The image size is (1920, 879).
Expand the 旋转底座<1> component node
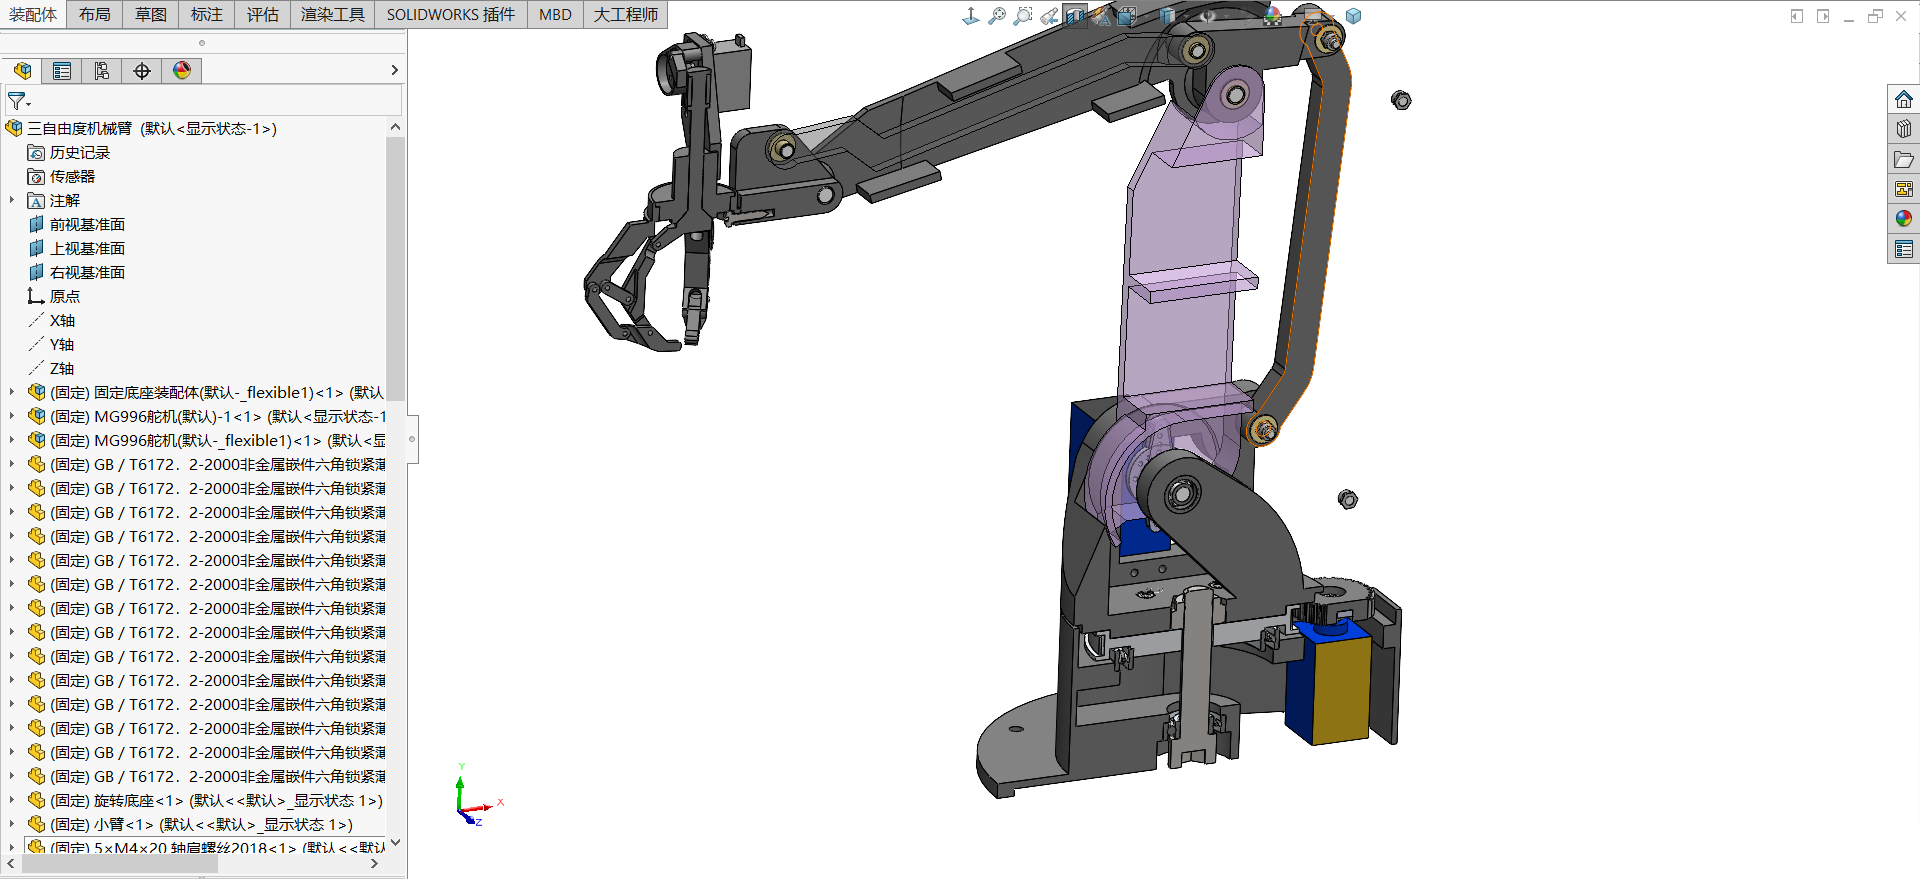pos(12,800)
